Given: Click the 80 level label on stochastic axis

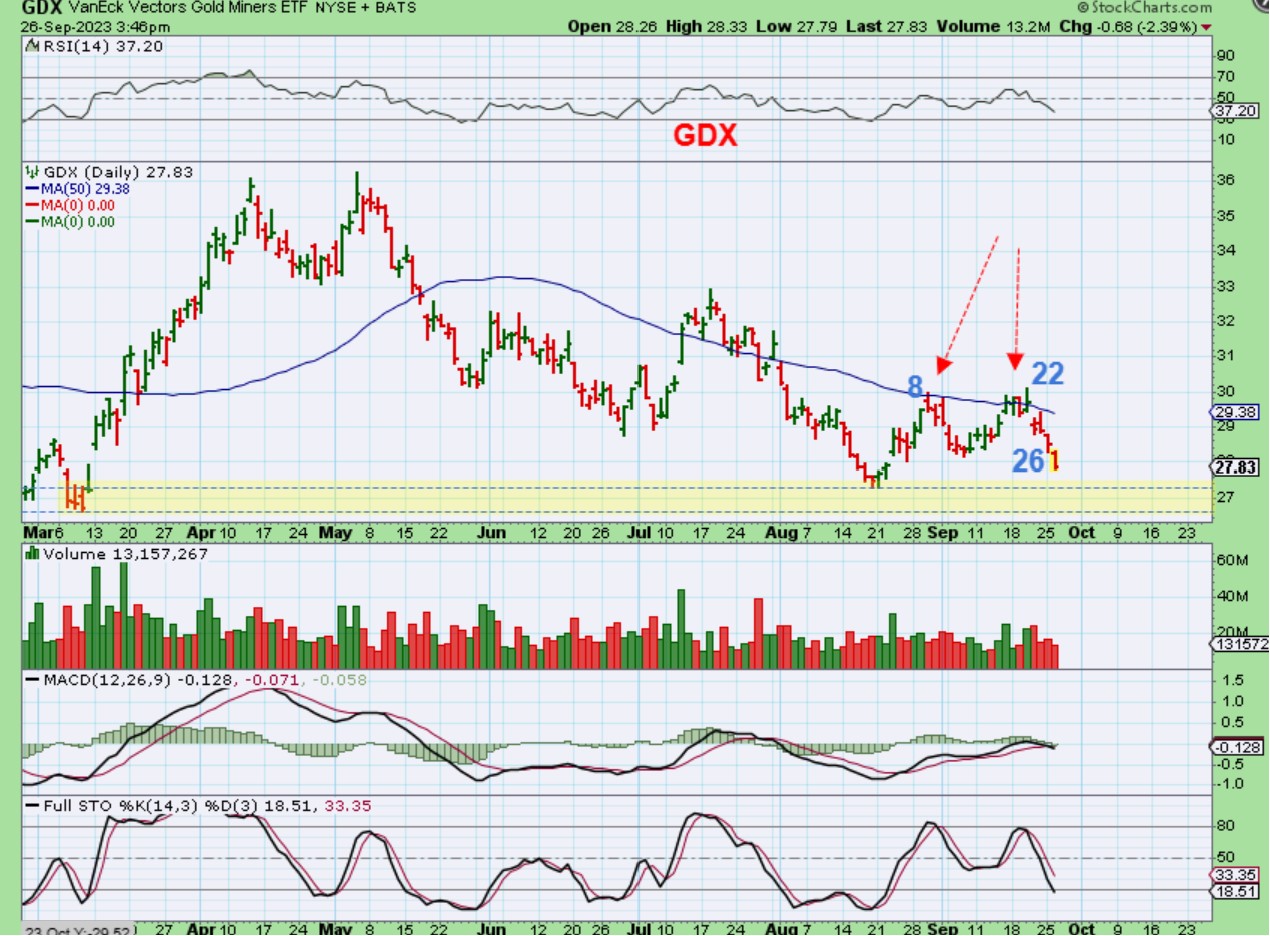Looking at the screenshot, I should pyautogui.click(x=1224, y=826).
